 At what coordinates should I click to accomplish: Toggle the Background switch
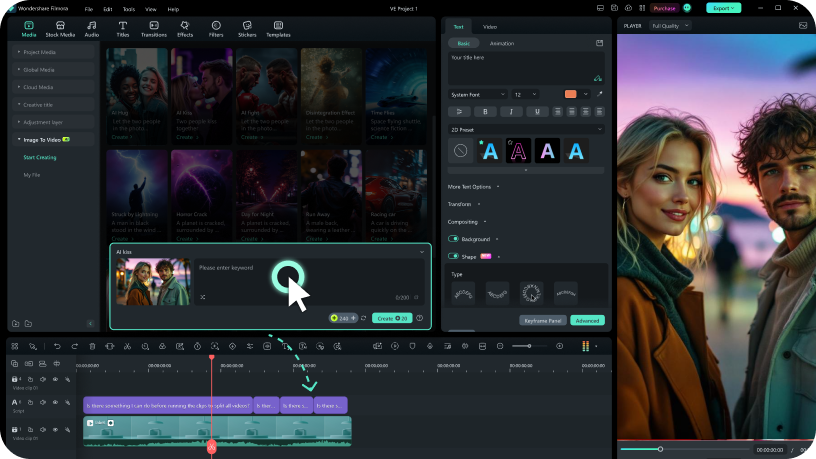tap(453, 239)
